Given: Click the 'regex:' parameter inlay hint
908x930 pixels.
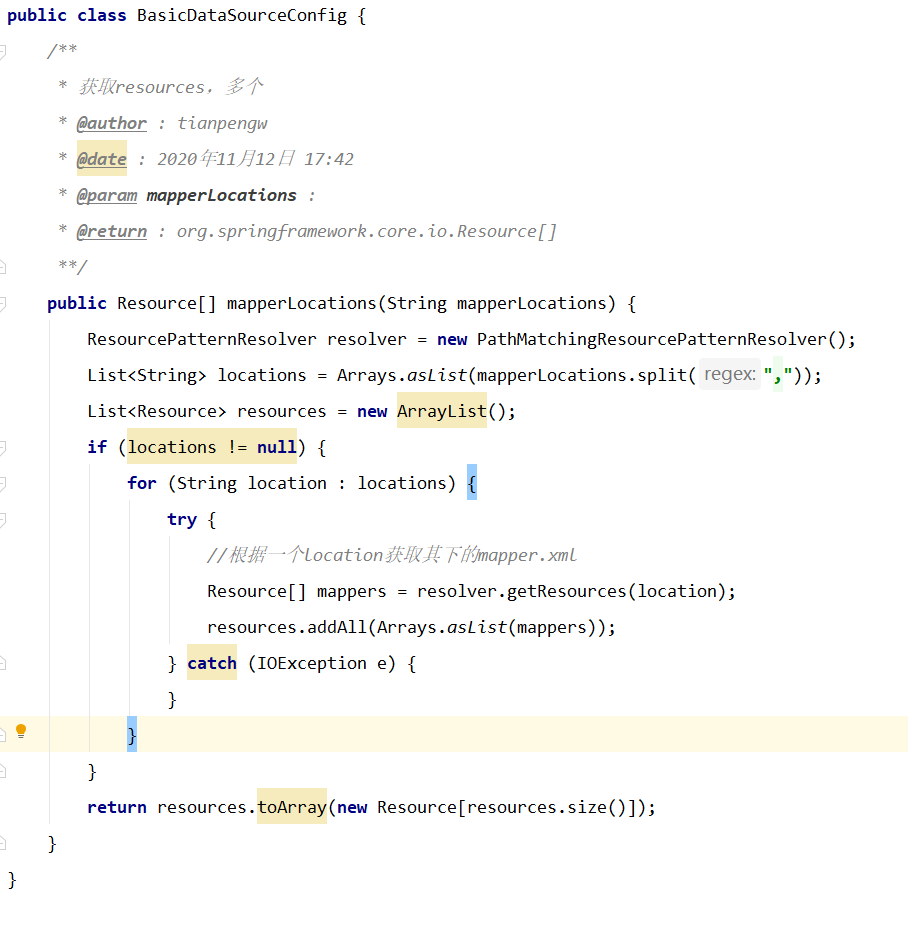Looking at the screenshot, I should click(x=729, y=374).
